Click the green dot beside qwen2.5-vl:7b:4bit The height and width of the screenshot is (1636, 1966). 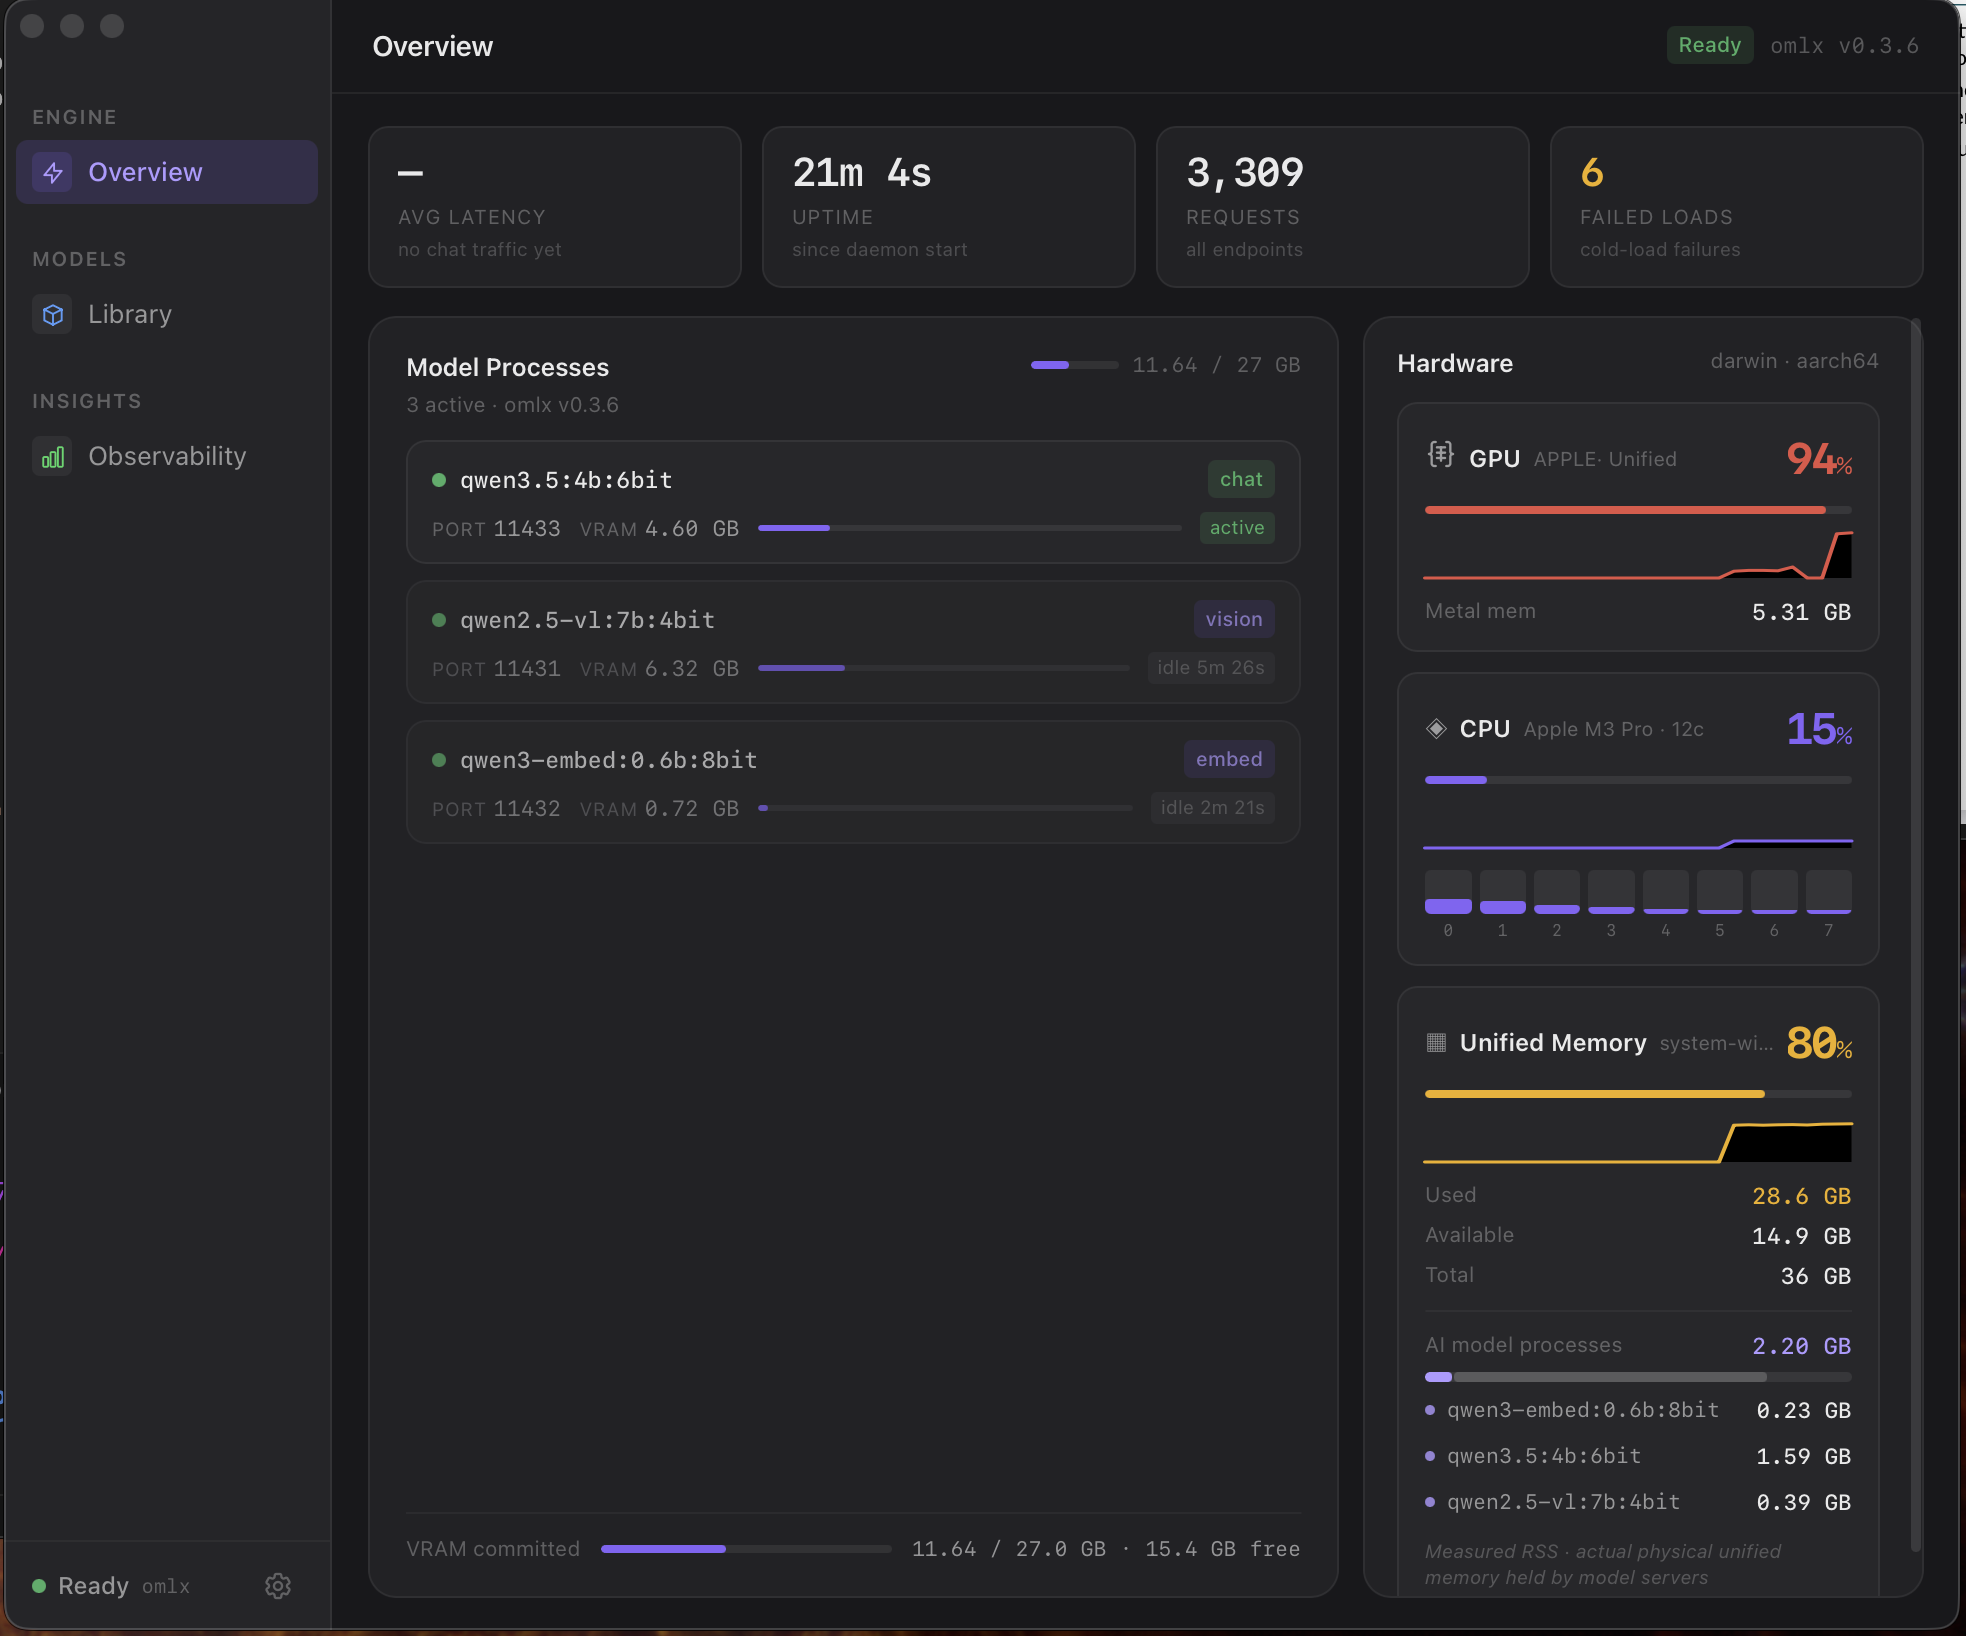coord(438,620)
